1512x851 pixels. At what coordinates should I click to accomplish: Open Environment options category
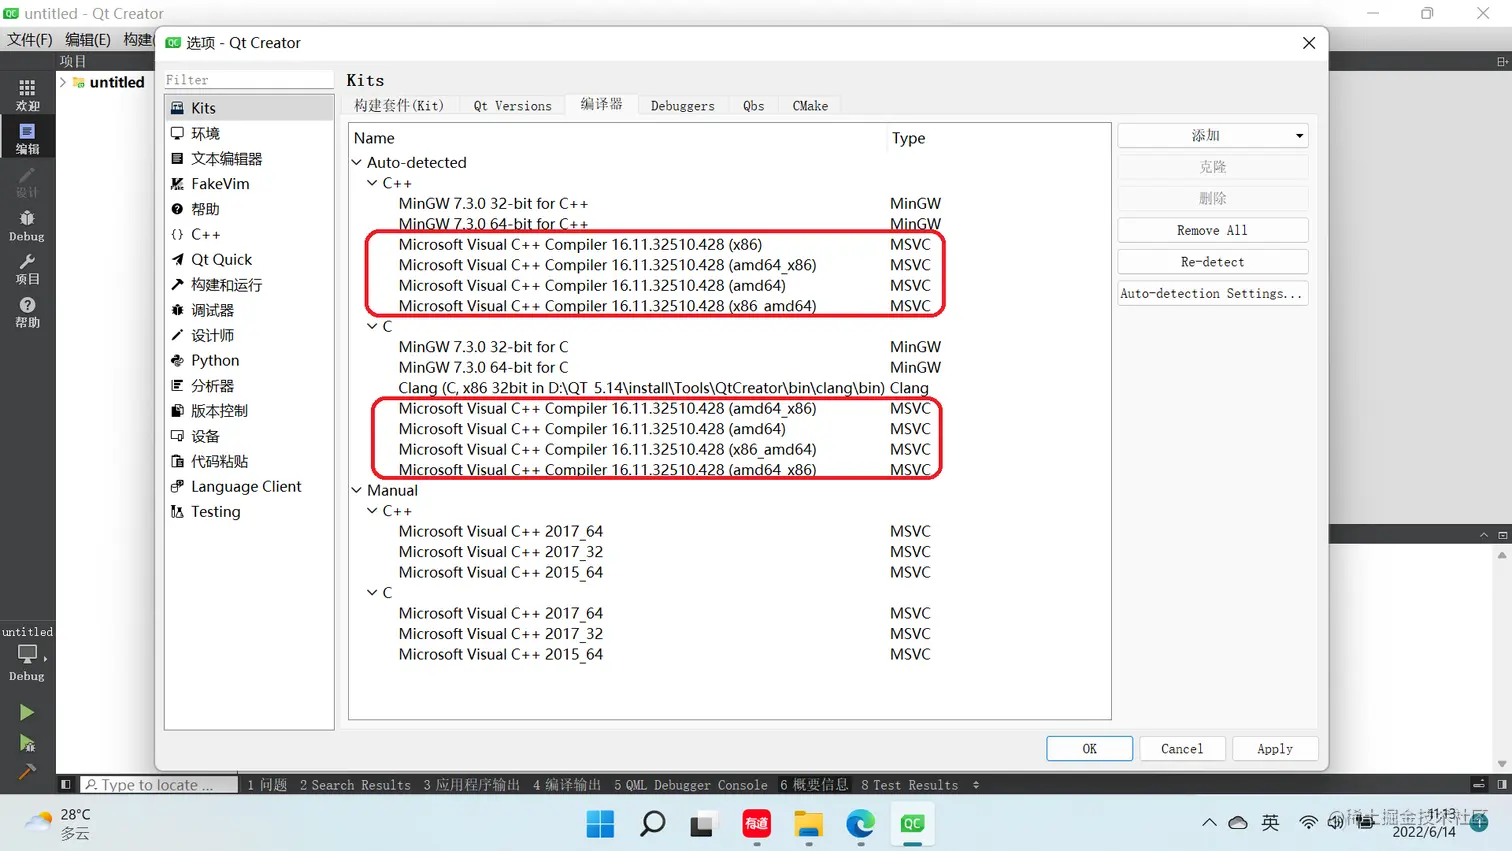point(249,133)
